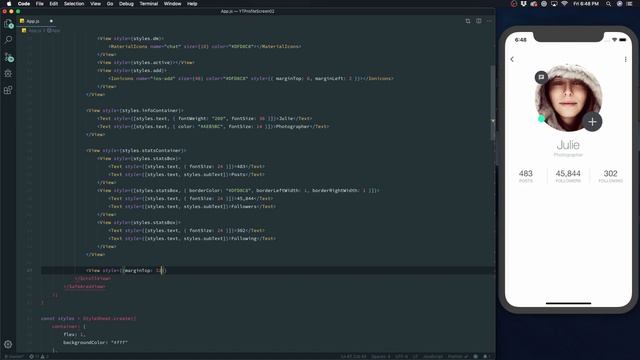The height and width of the screenshot is (360, 640).
Task: Select the App.js editor tab
Action: [37, 21]
